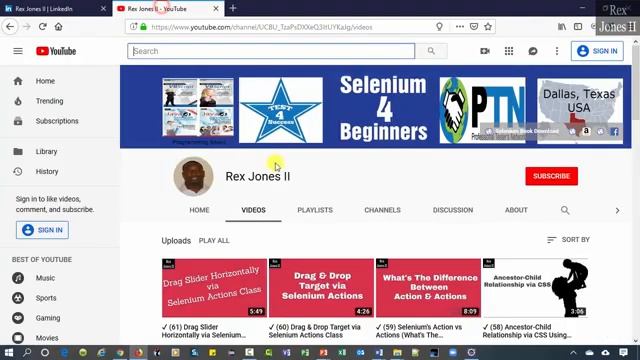Open the three-dot settings menu in the YouTube header
Image resolution: width=640 pixels, height=360 pixels.
point(557,51)
